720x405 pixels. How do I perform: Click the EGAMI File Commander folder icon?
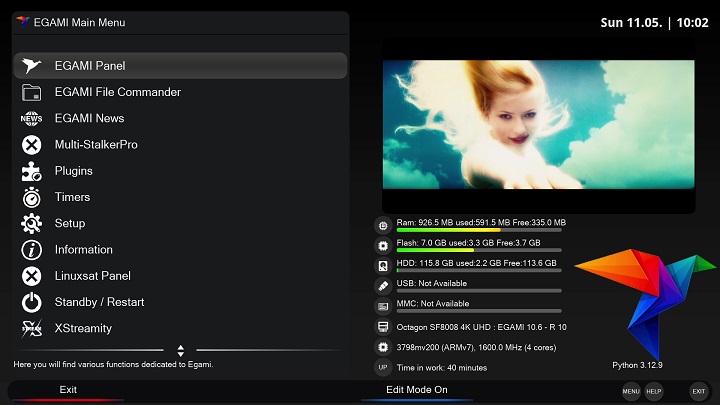pyautogui.click(x=31, y=92)
